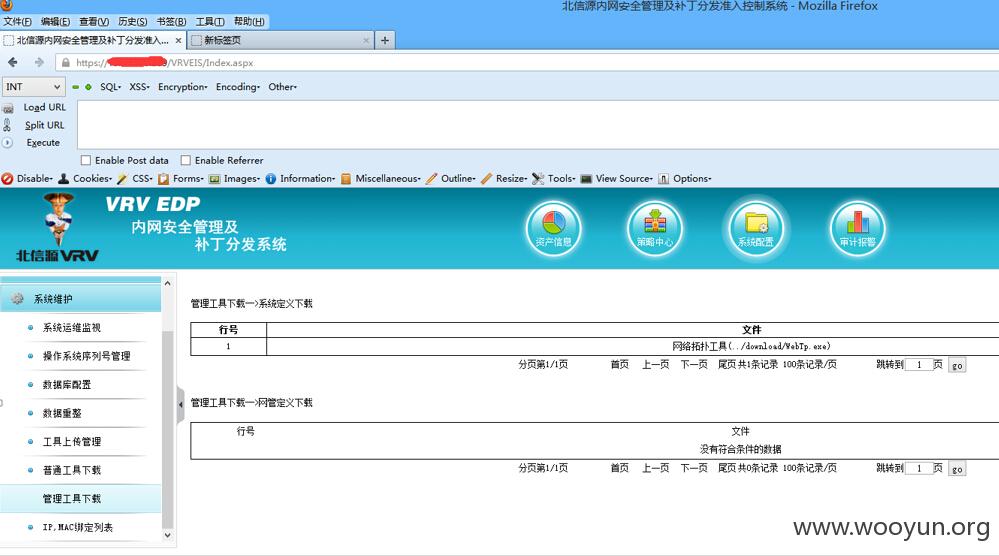The height and width of the screenshot is (556, 999).
Task: Enable Referrer checkbox
Action: pyautogui.click(x=185, y=160)
